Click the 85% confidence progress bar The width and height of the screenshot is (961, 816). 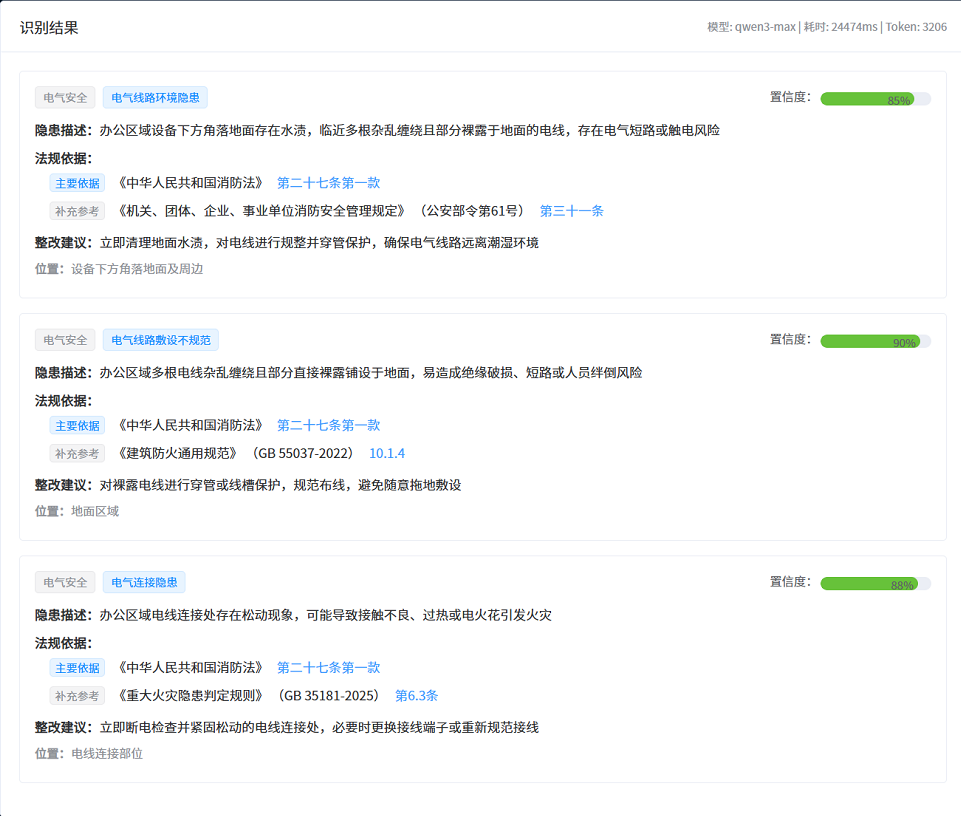click(x=875, y=99)
